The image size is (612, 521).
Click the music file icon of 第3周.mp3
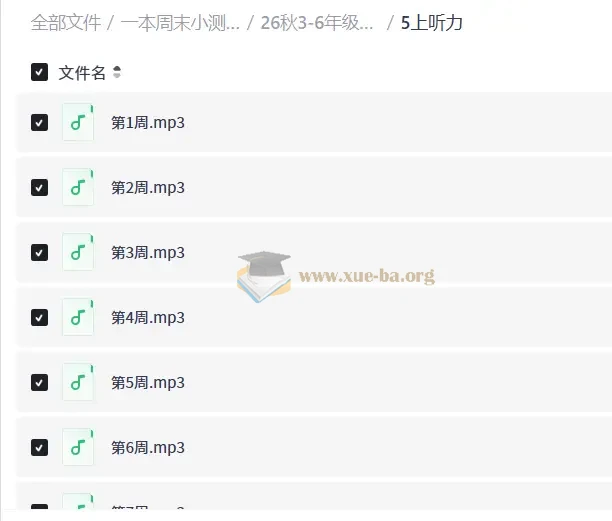78,252
